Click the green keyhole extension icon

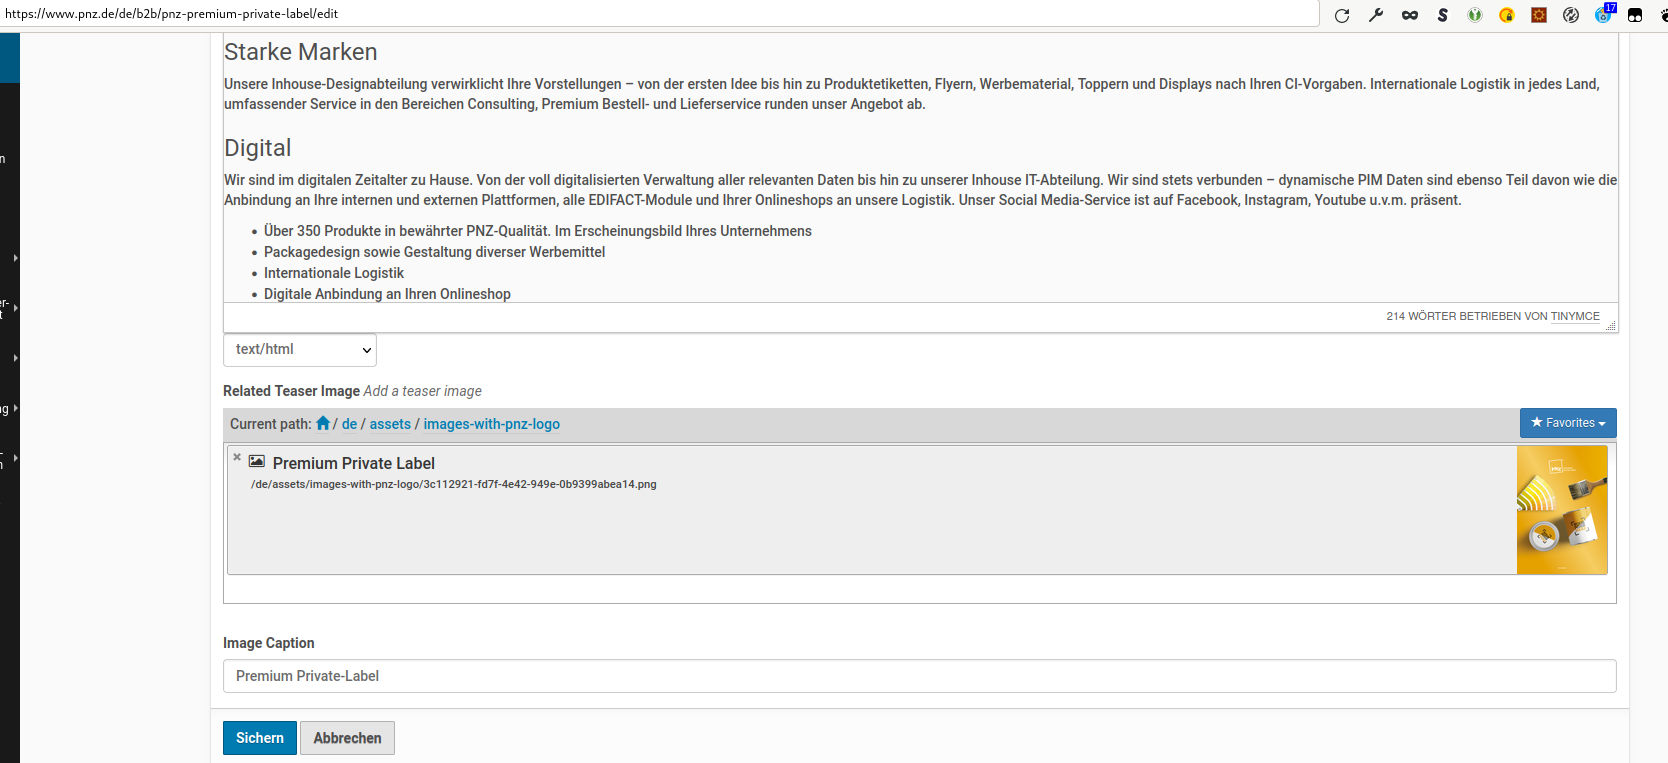point(1475,15)
